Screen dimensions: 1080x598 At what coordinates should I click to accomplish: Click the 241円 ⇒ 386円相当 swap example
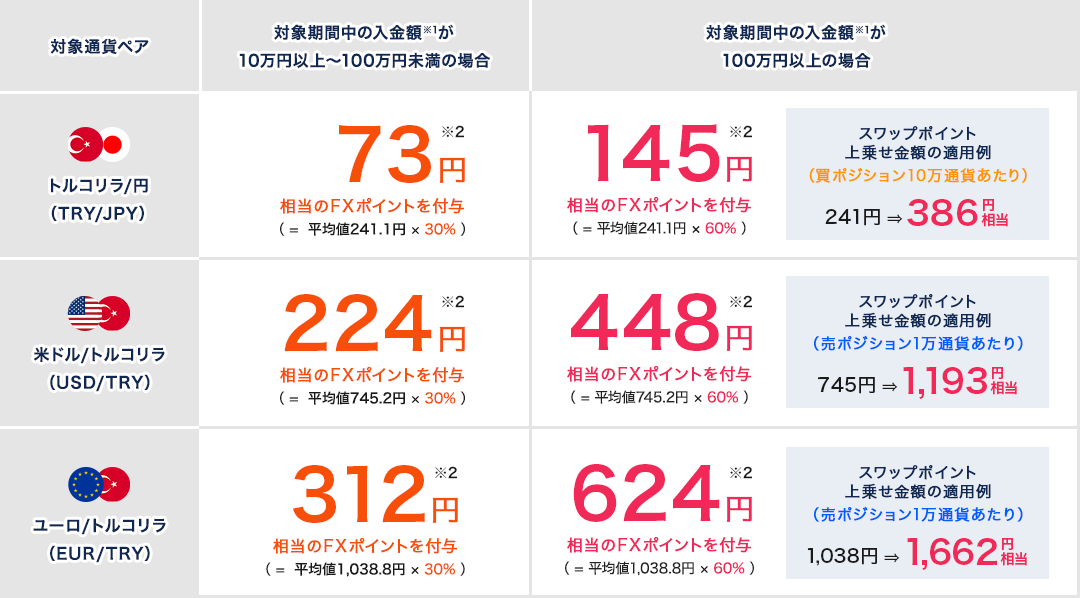pos(917,214)
